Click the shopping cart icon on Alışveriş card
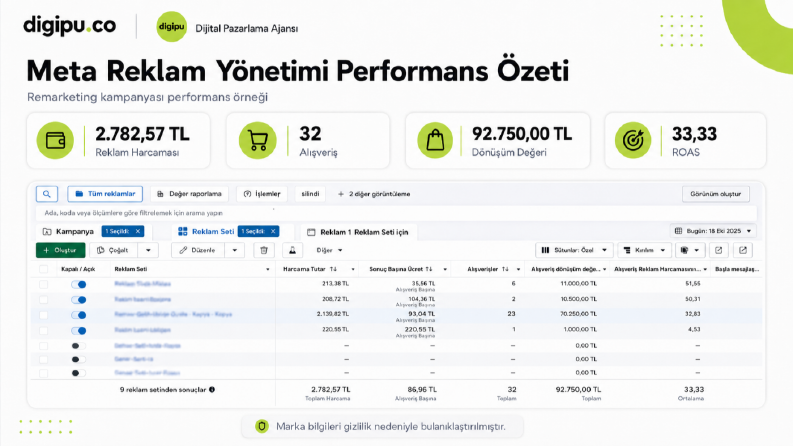The height and width of the screenshot is (446, 793). tap(258, 140)
